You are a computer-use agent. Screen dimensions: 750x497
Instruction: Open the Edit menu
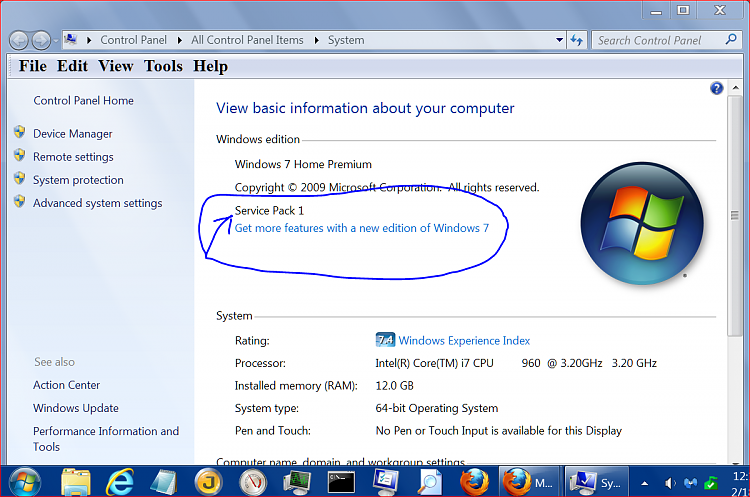[72, 66]
